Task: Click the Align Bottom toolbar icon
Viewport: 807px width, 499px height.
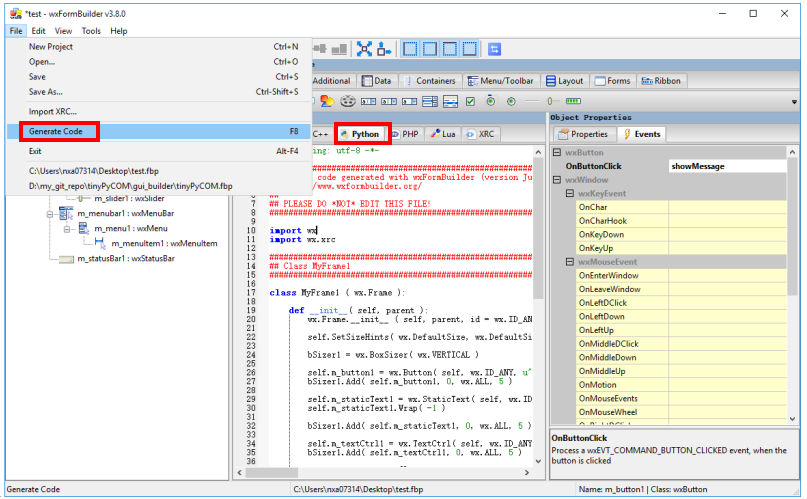Action: point(339,49)
